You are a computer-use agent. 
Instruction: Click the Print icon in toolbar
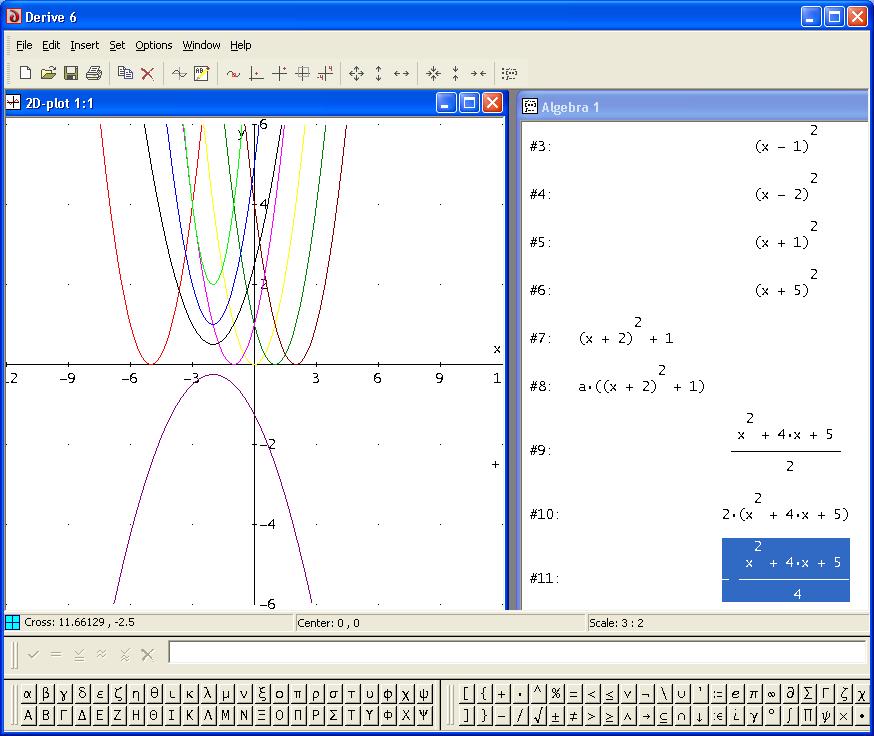coord(94,73)
